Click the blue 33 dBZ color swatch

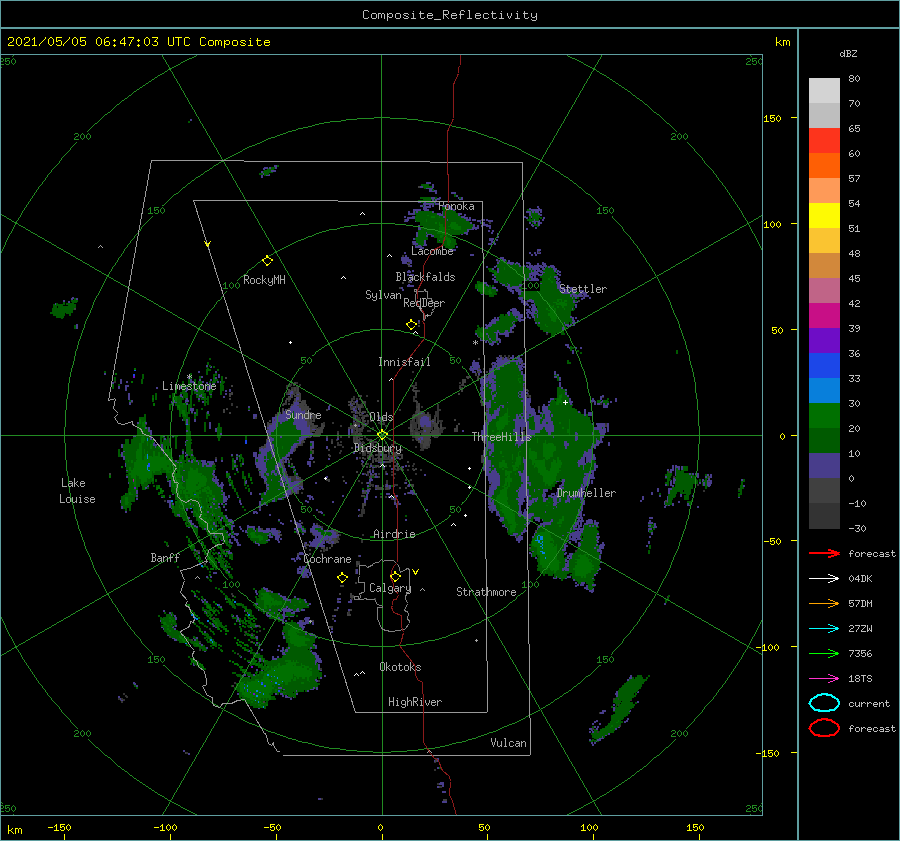click(824, 365)
